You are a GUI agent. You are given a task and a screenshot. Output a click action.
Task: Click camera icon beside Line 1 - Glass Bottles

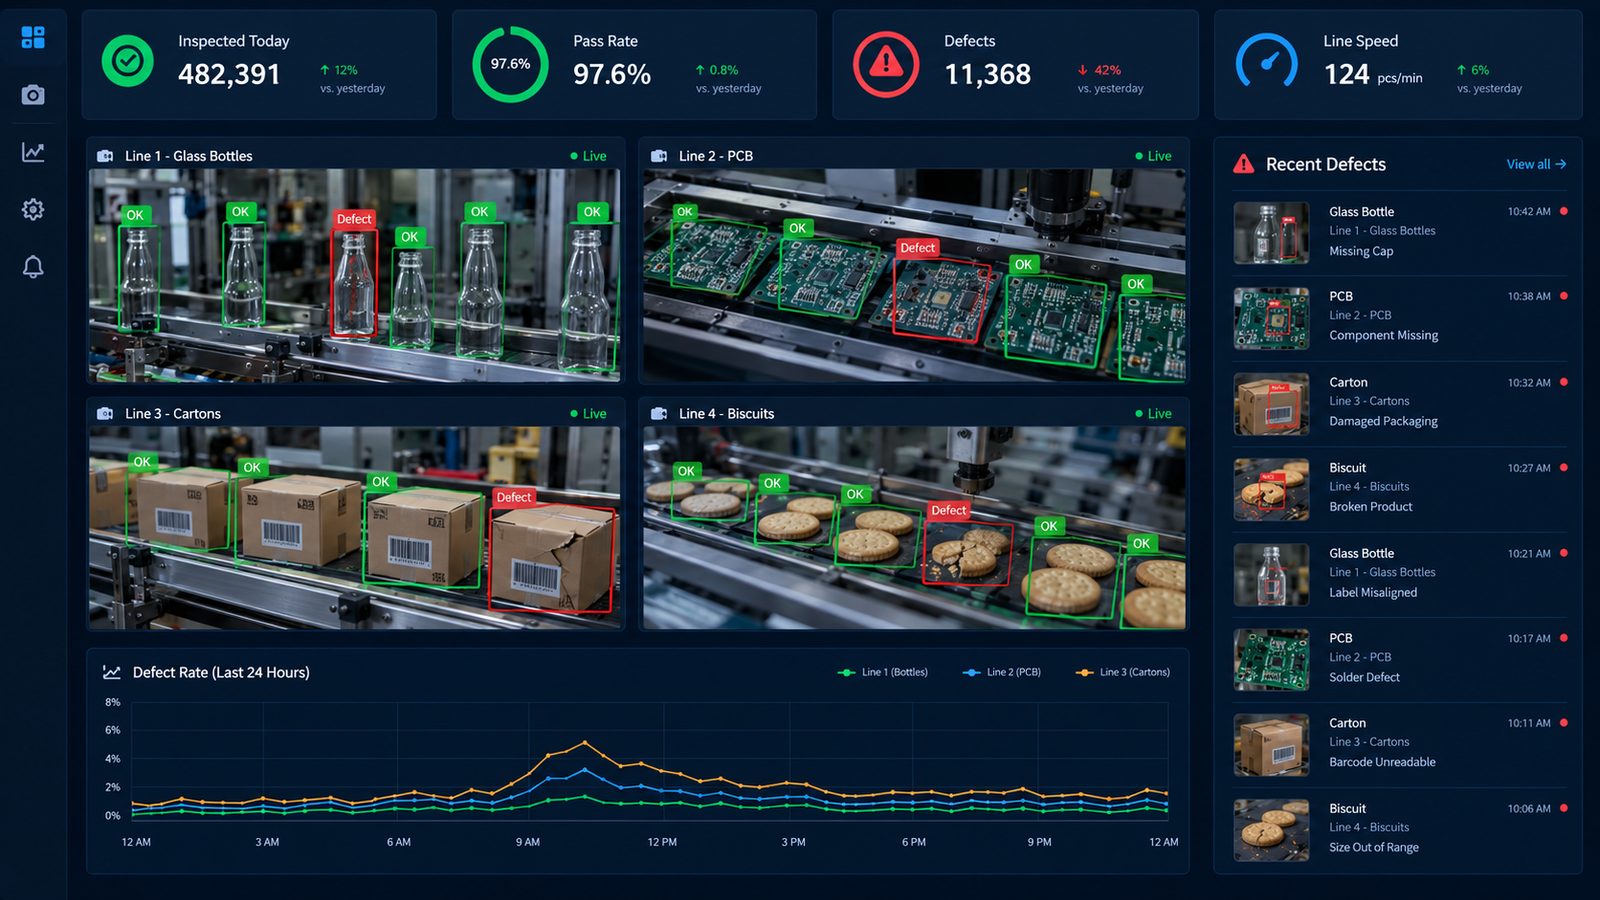105,156
